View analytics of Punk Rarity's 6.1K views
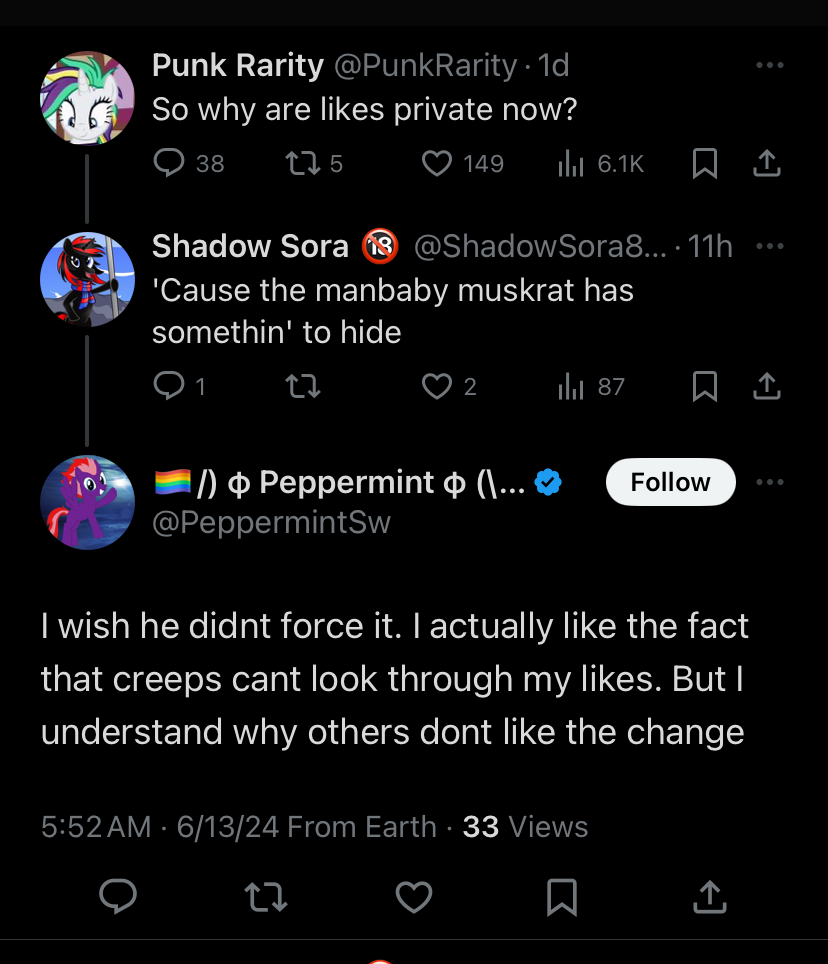This screenshot has height=964, width=828. pyautogui.click(x=571, y=164)
